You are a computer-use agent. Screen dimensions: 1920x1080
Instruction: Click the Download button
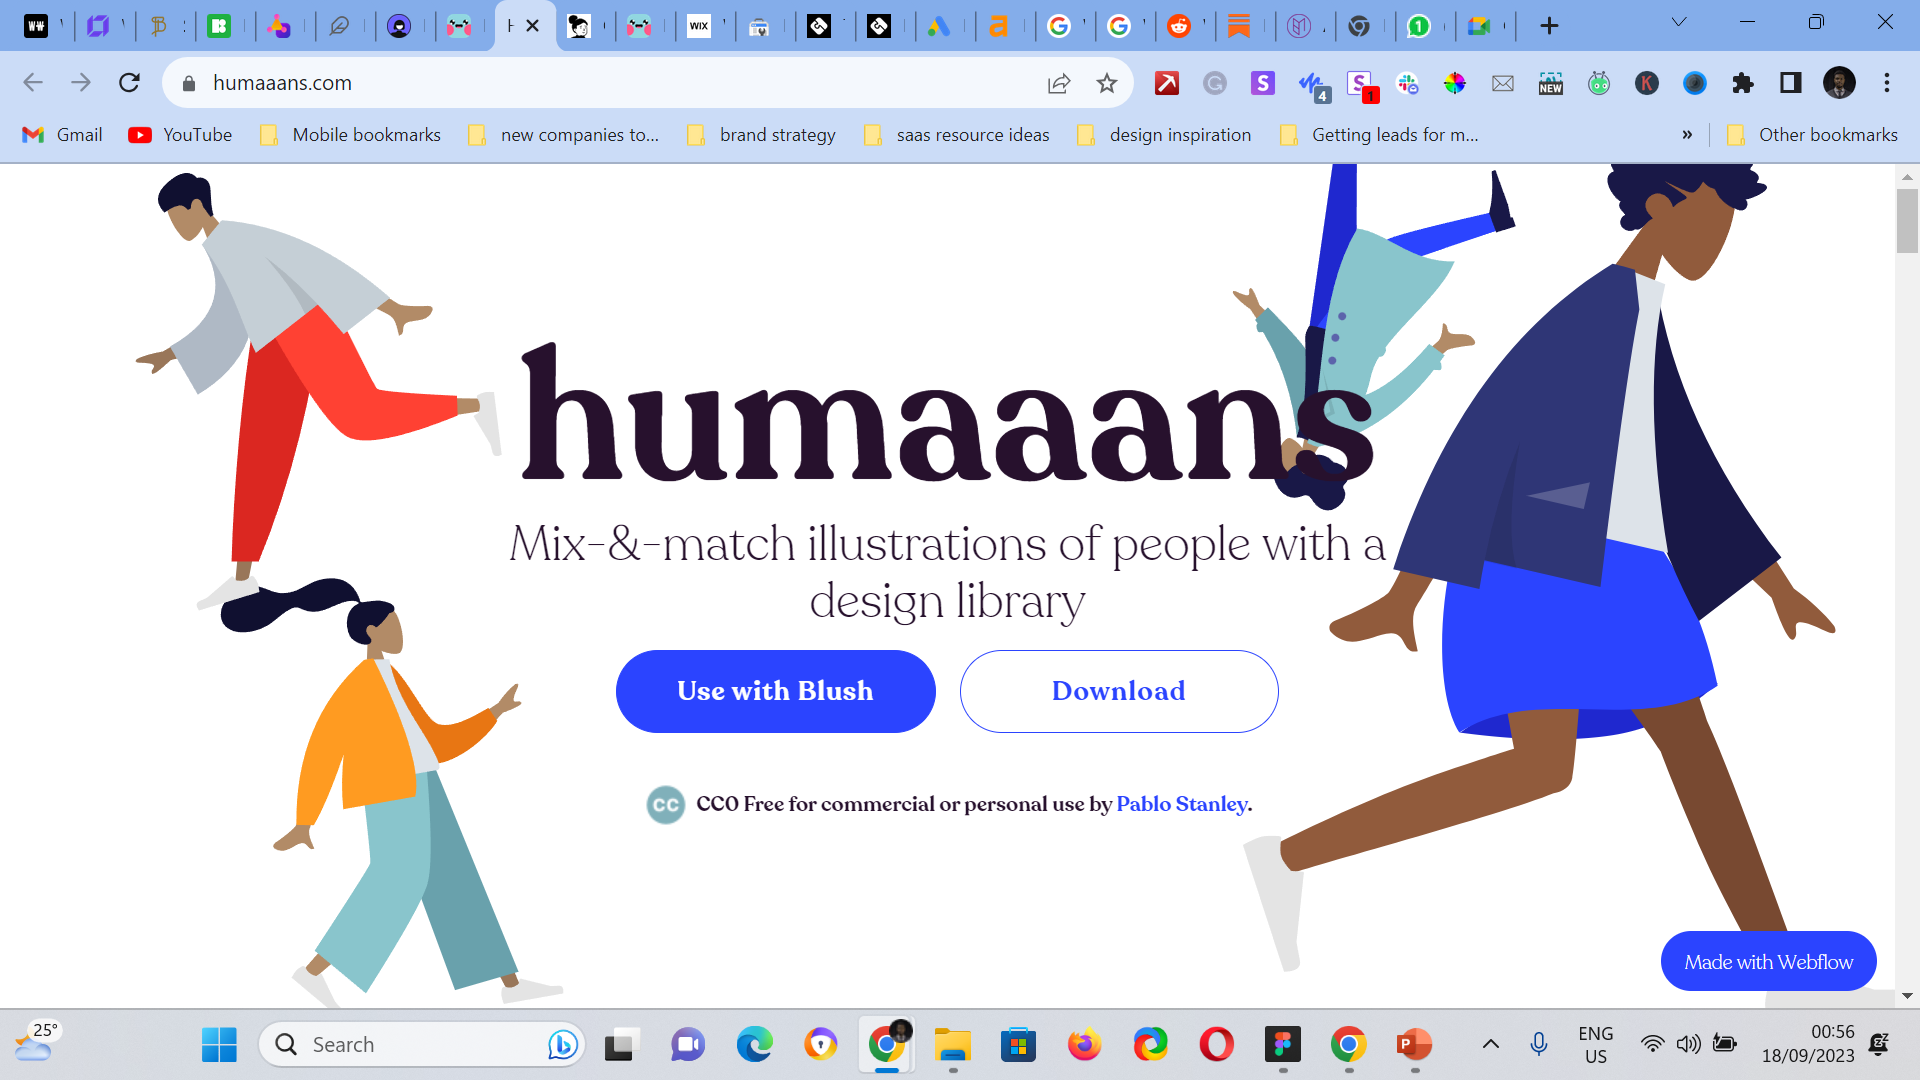1118,691
